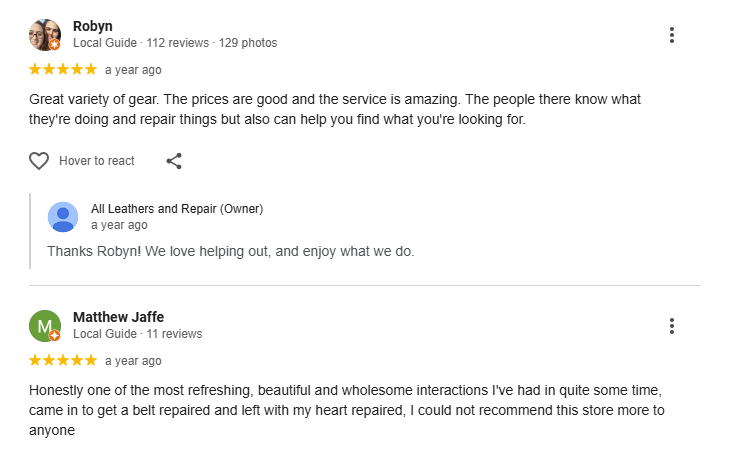Click the "a year ago" timestamp on Robyn's review
Image resolution: width=734 pixels, height=461 pixels.
(133, 70)
